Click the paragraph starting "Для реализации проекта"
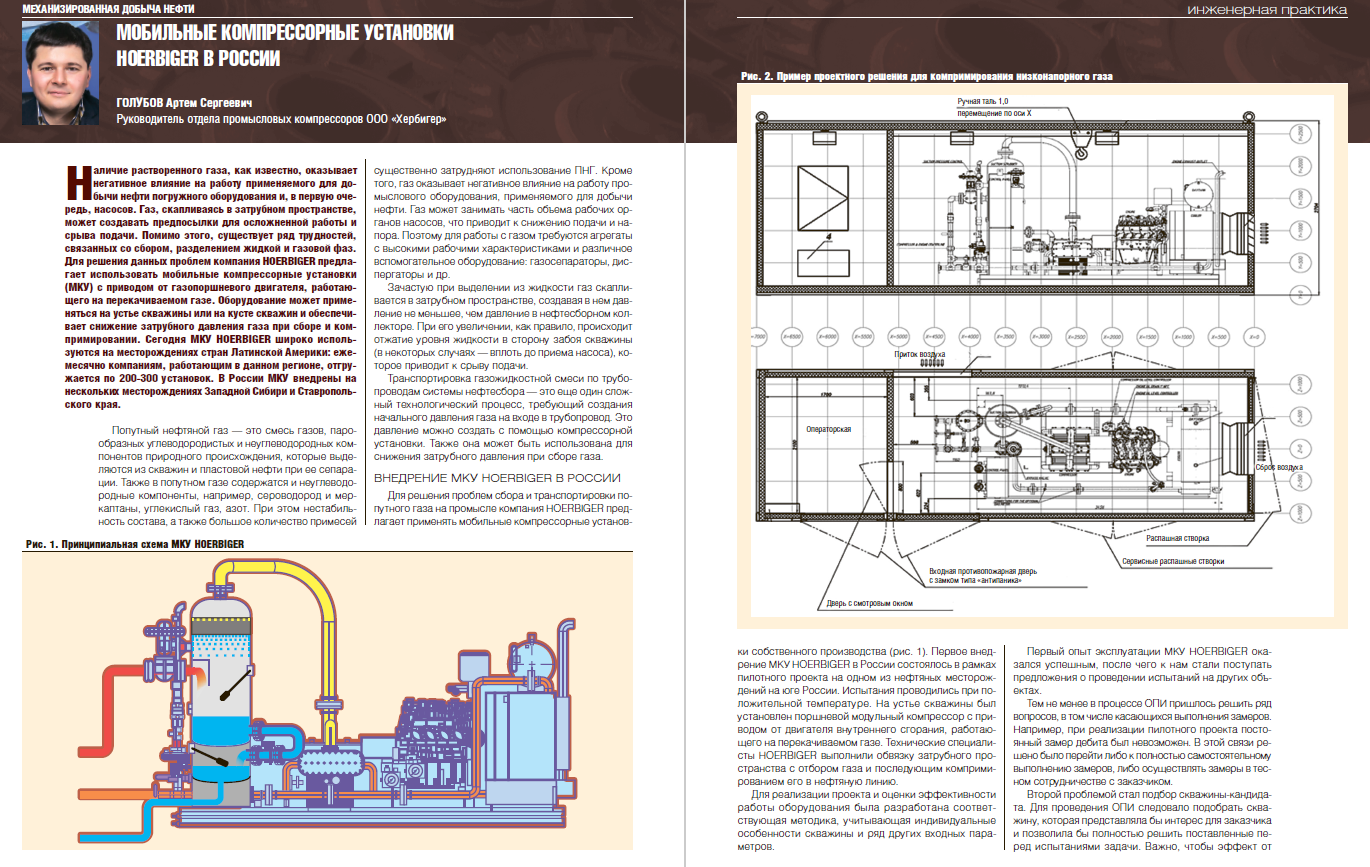1370x867 pixels. point(867,822)
